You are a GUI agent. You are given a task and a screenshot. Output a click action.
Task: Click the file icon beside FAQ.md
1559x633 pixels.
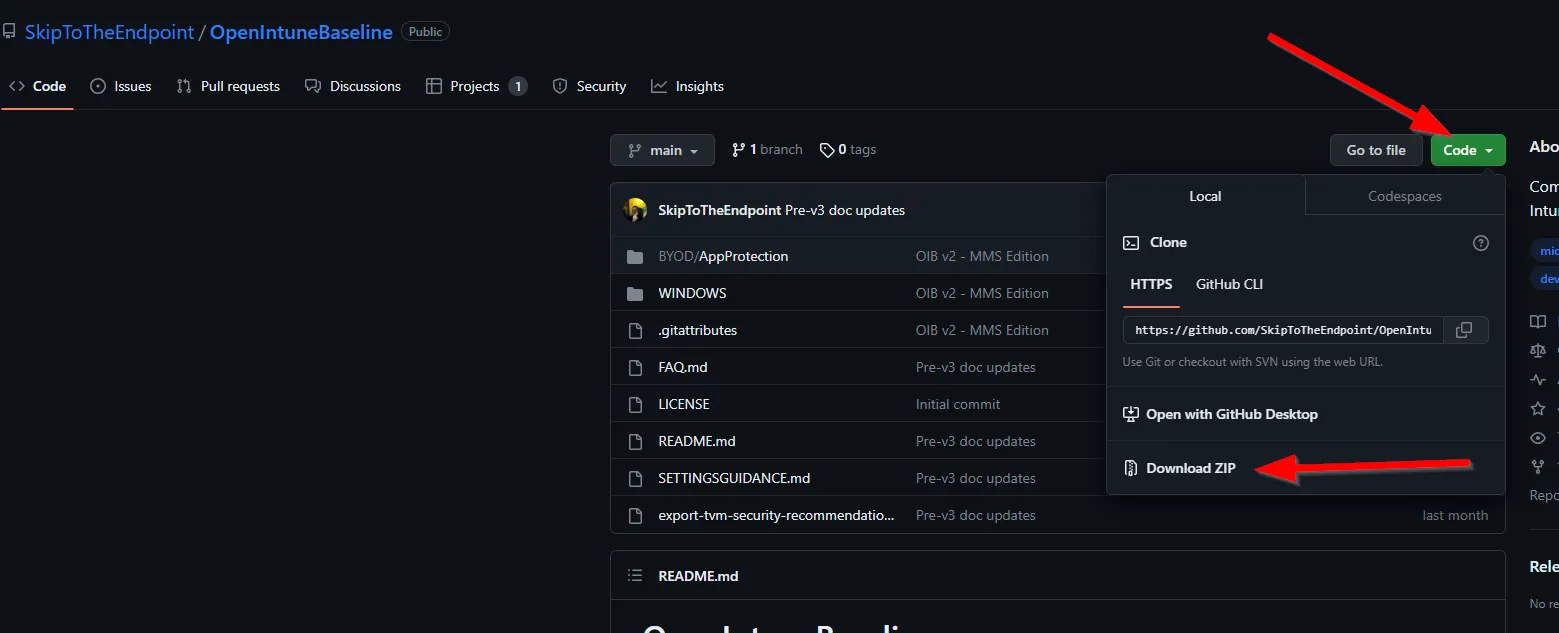click(x=634, y=367)
